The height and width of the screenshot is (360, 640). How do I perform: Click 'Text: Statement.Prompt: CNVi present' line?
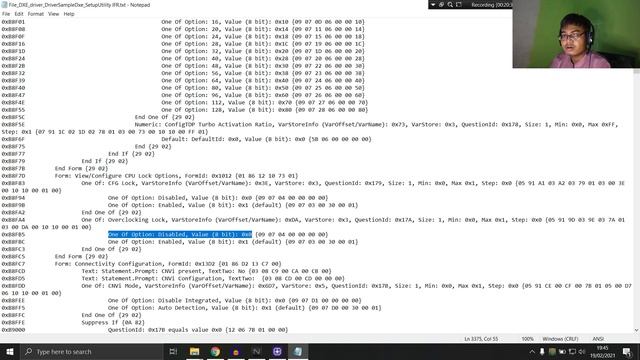click(x=207, y=271)
